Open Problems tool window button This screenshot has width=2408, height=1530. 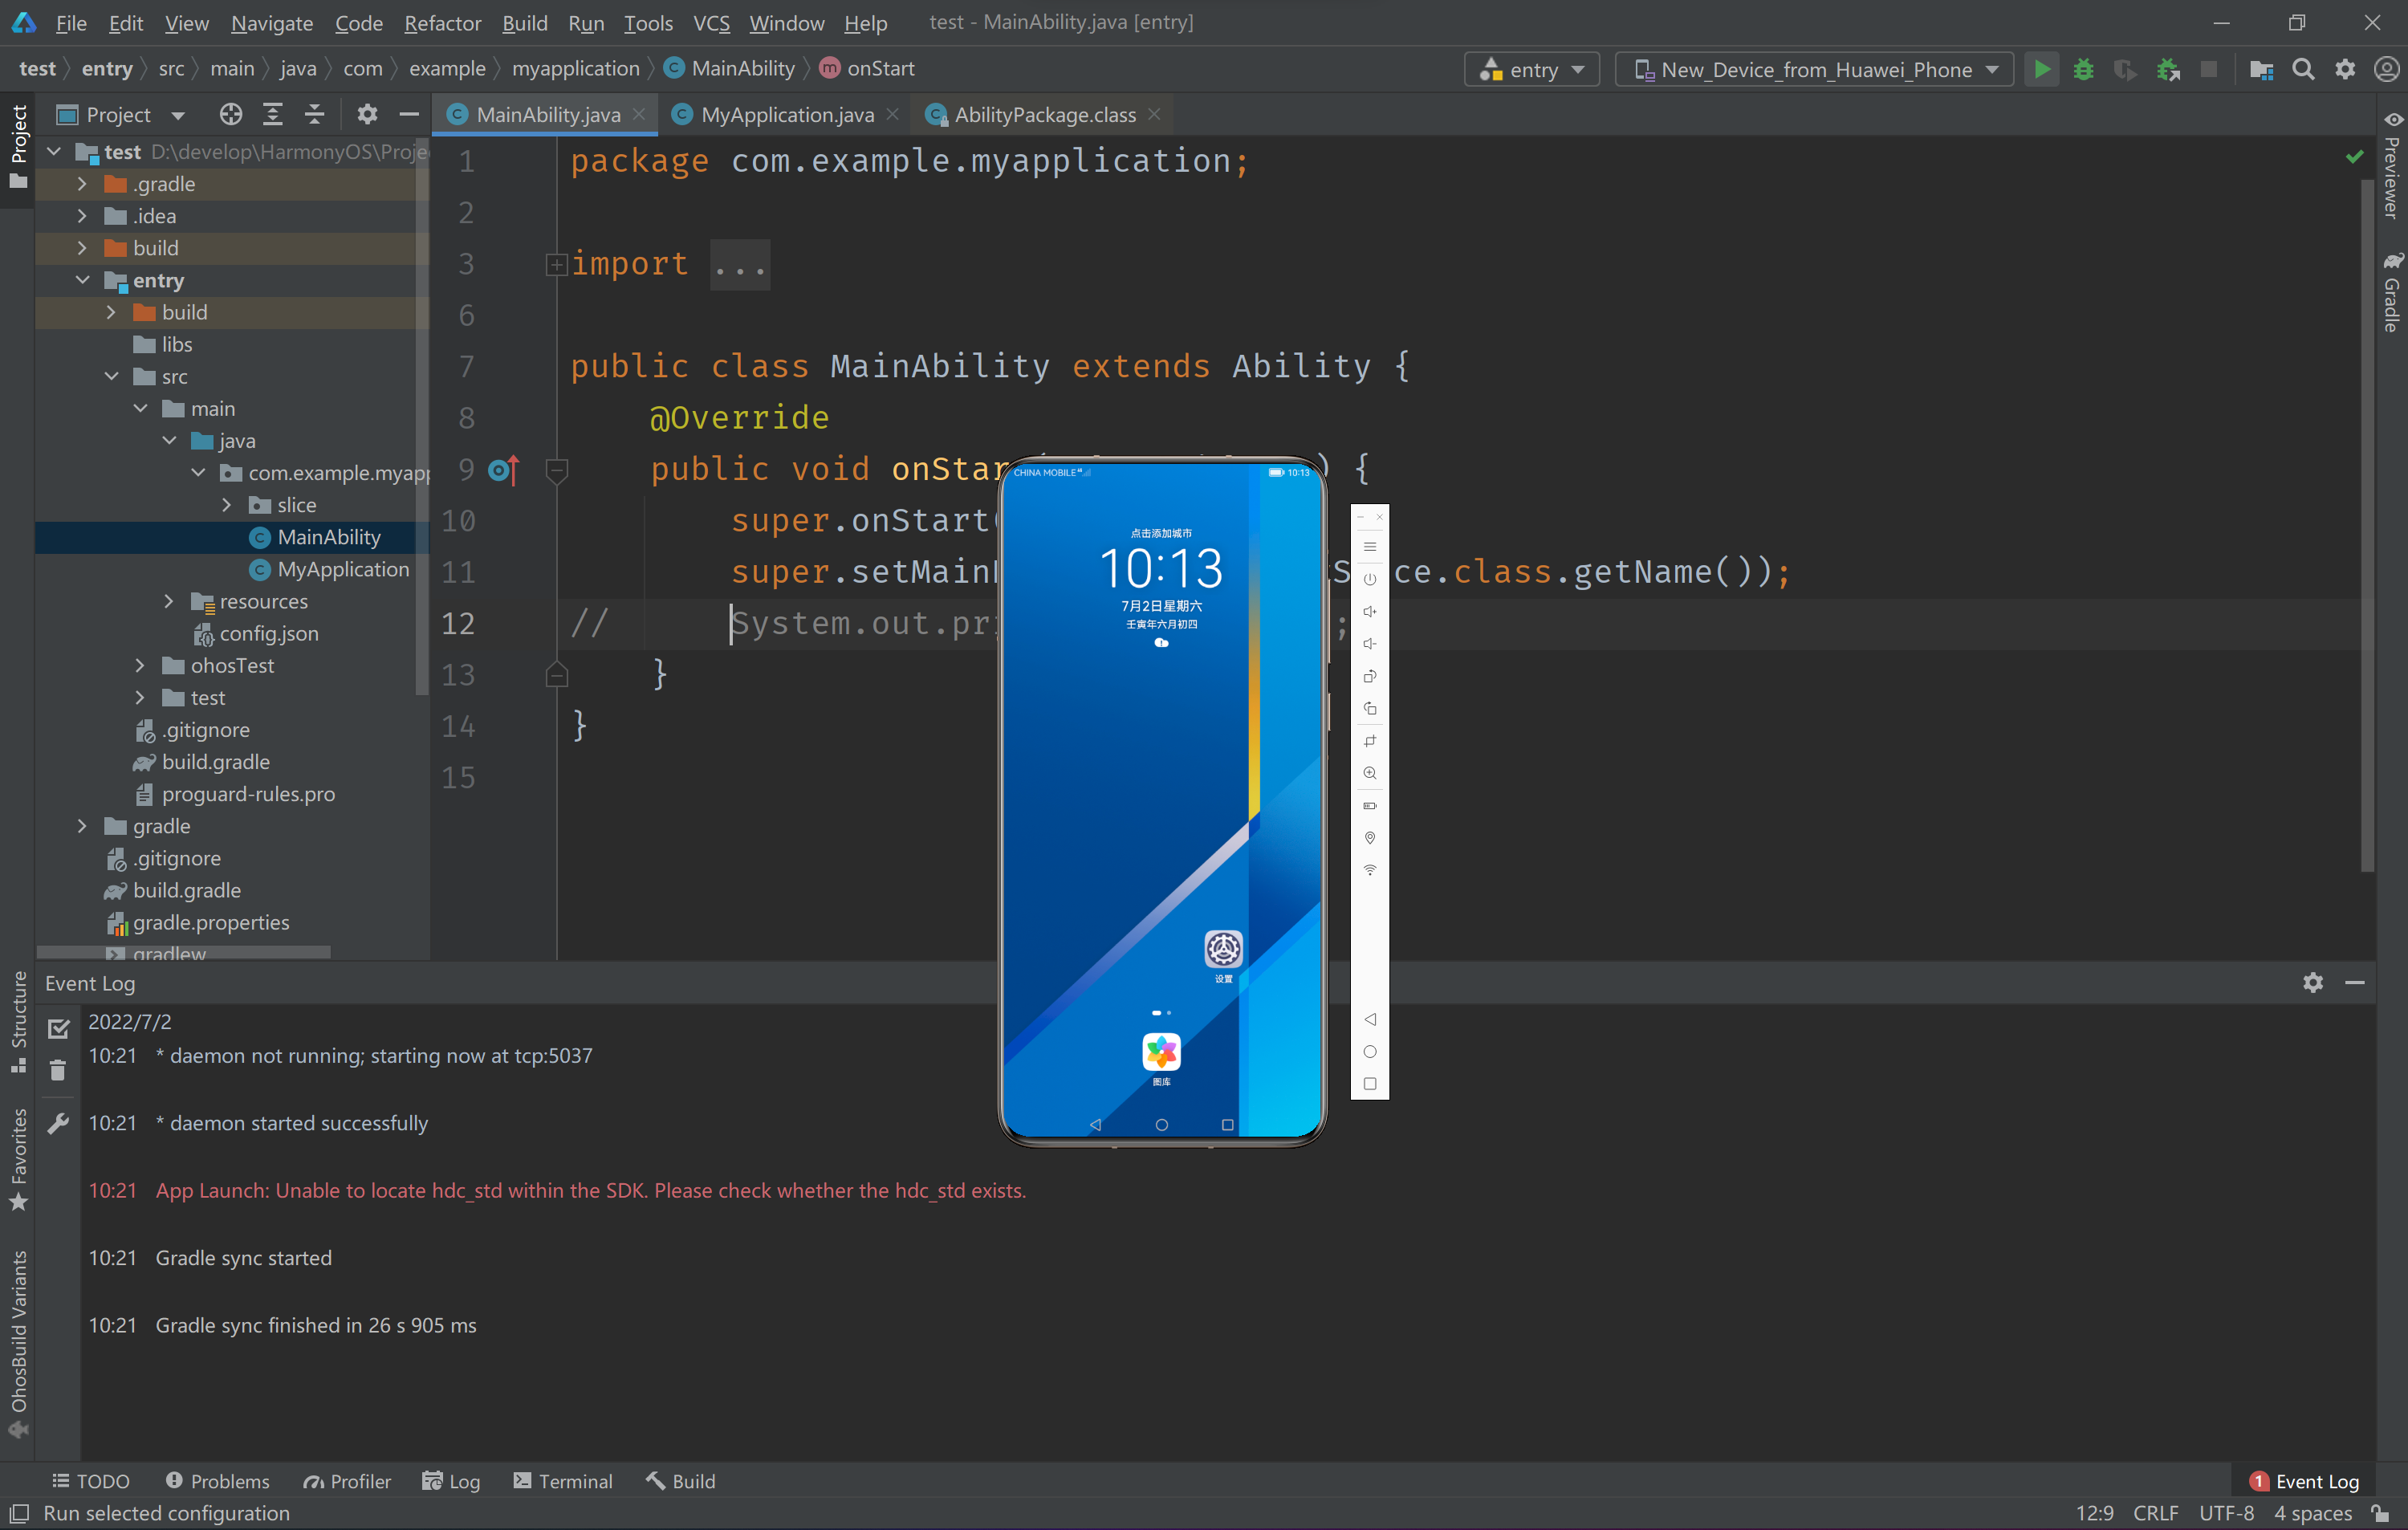tap(218, 1481)
